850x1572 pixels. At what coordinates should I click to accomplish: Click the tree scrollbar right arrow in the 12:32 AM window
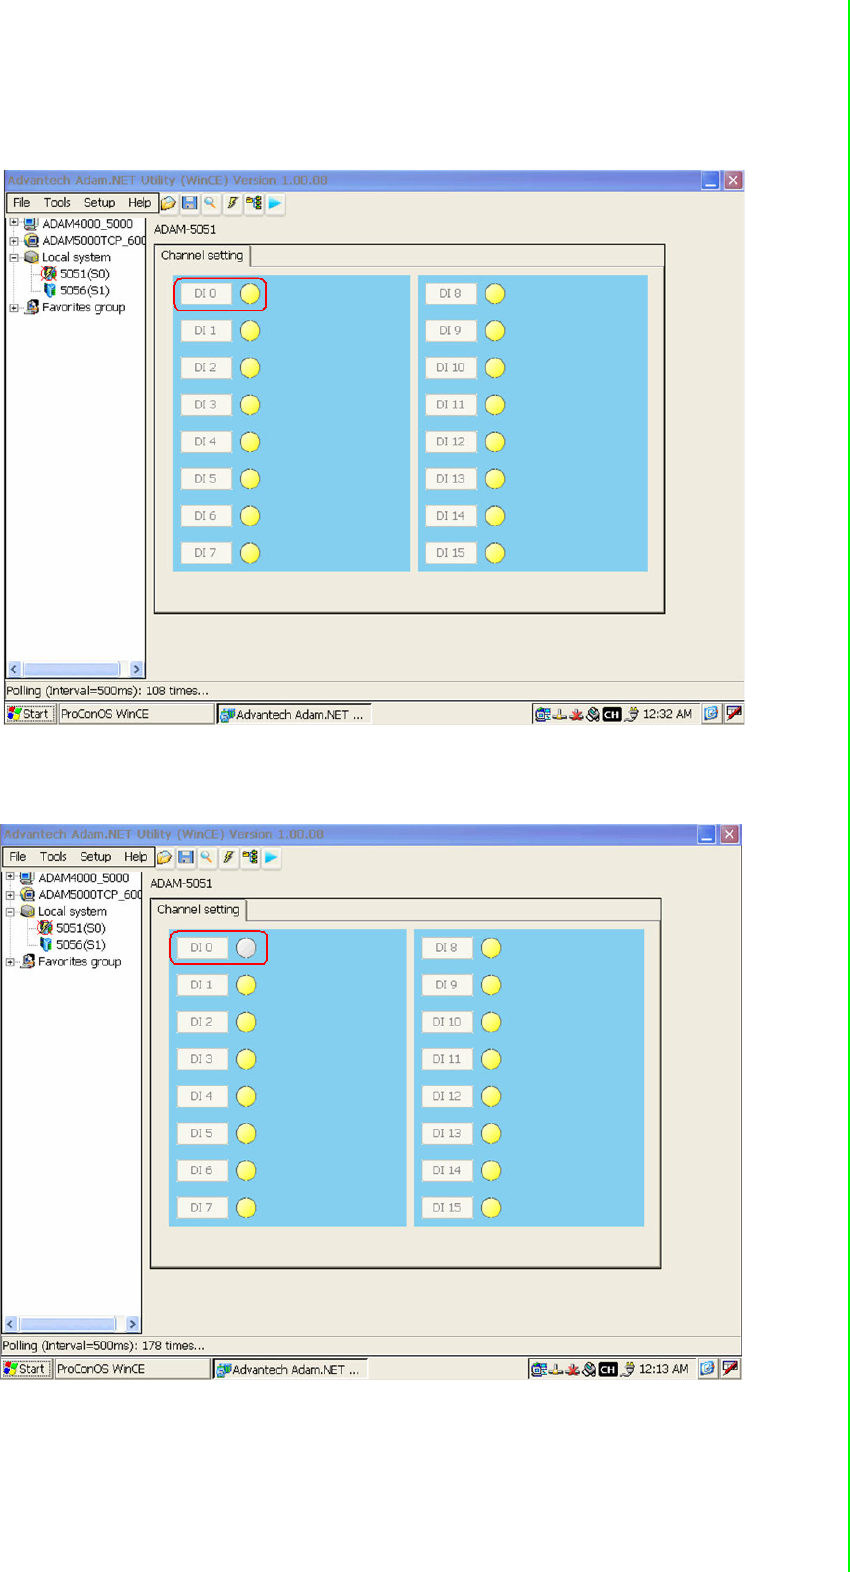137,669
